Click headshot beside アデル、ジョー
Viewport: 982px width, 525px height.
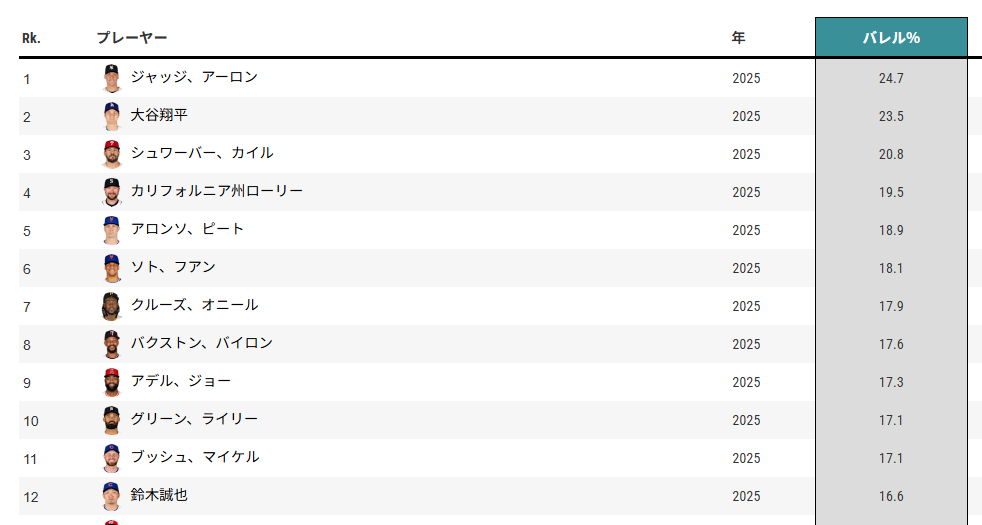point(111,382)
